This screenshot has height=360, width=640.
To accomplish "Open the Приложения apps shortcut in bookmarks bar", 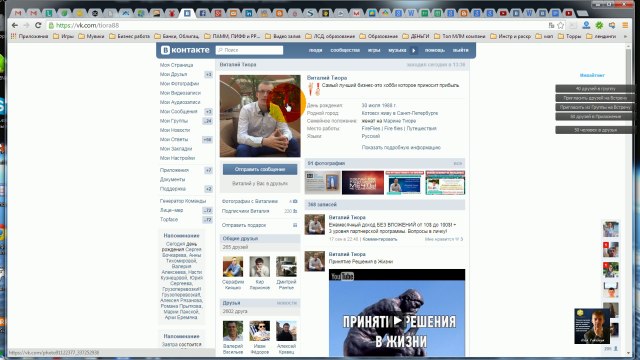I will coord(29,36).
